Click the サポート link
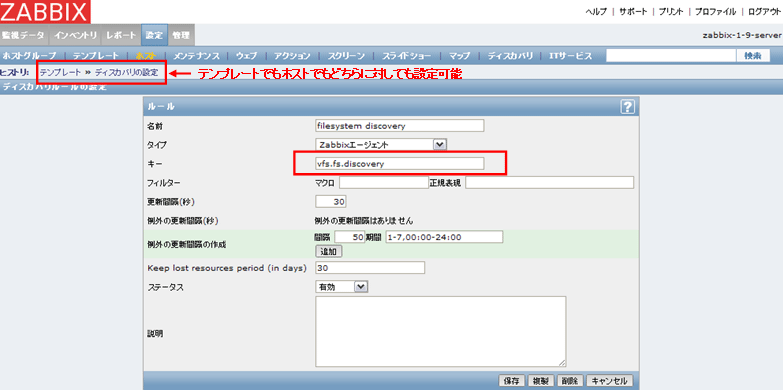 click(633, 11)
